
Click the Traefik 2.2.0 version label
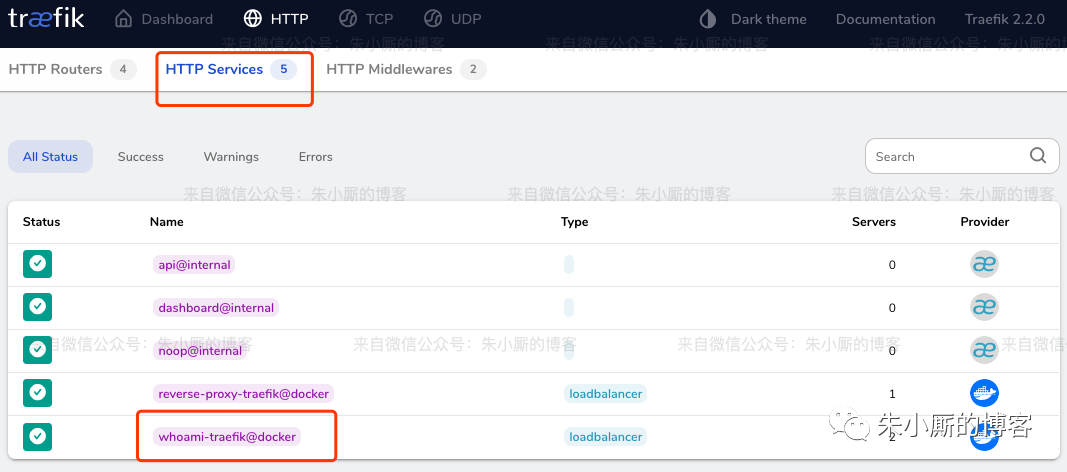click(x=1004, y=19)
